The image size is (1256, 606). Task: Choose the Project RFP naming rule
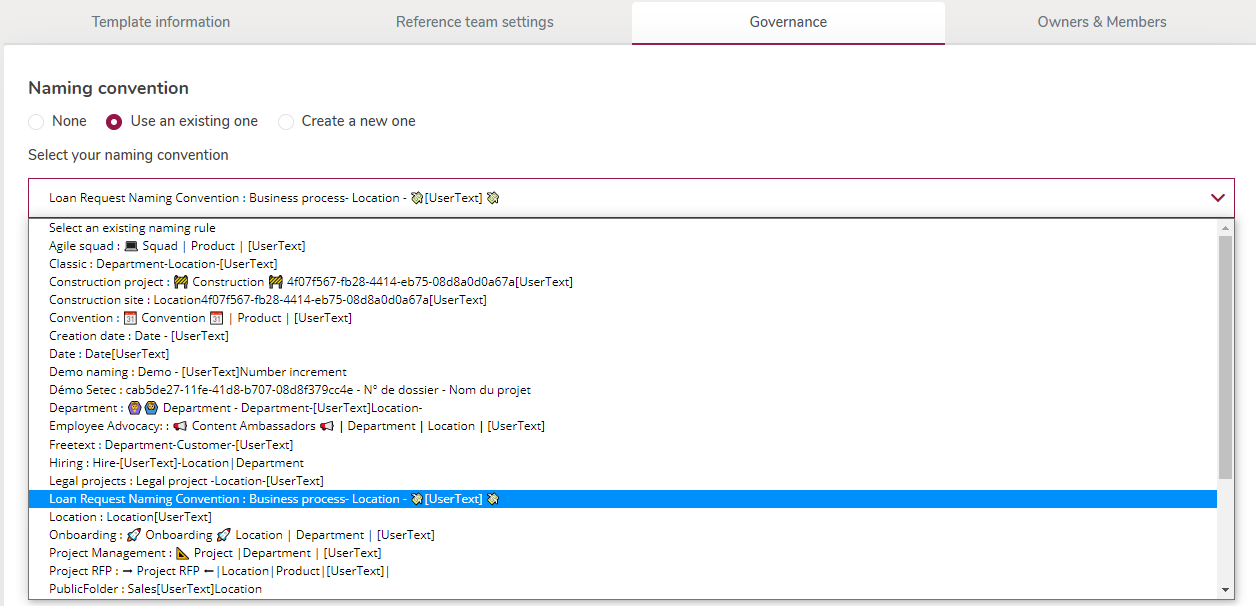click(x=623, y=571)
